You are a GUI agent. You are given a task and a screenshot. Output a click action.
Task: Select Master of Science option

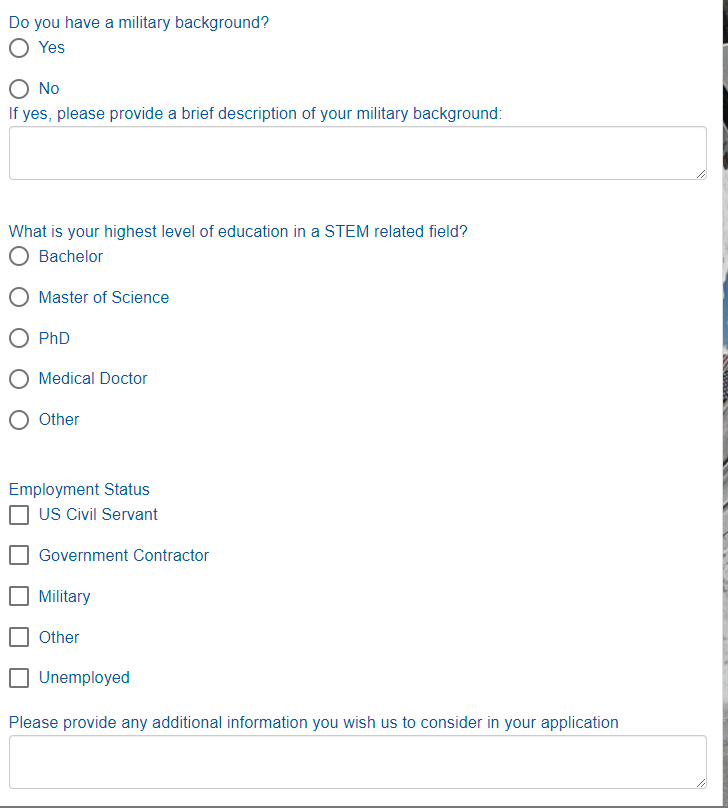19,298
